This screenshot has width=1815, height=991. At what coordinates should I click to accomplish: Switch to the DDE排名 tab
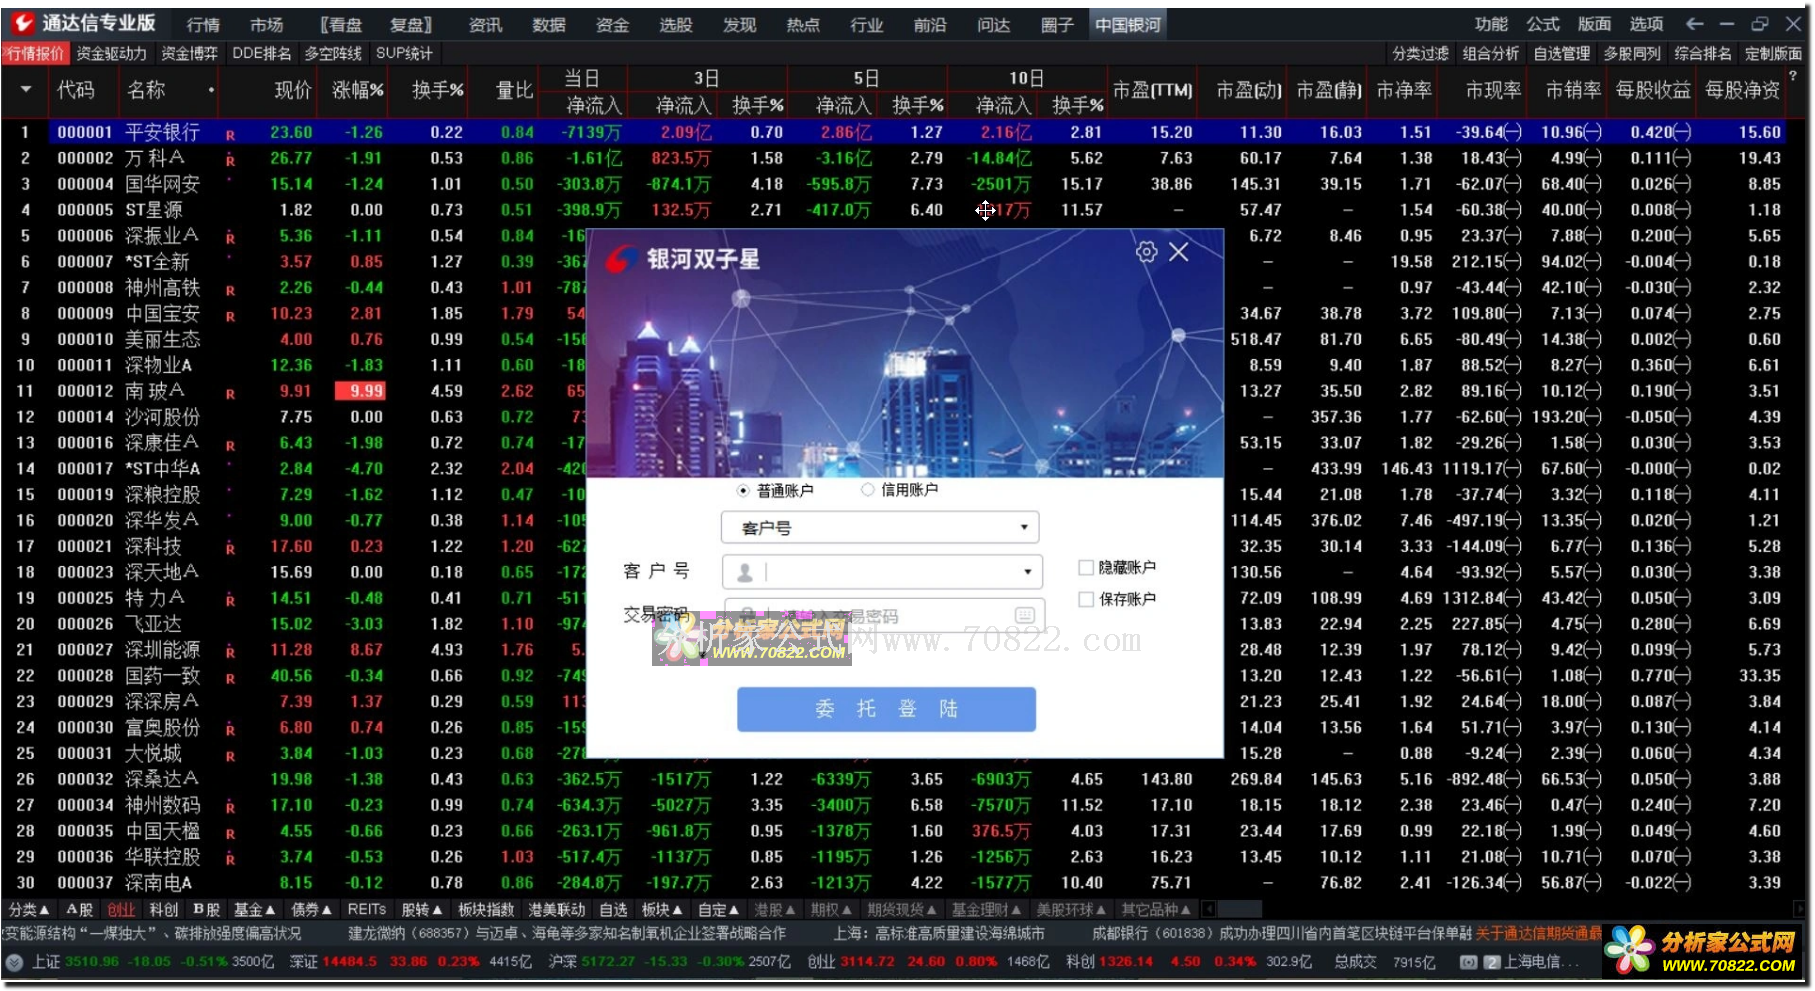point(262,53)
